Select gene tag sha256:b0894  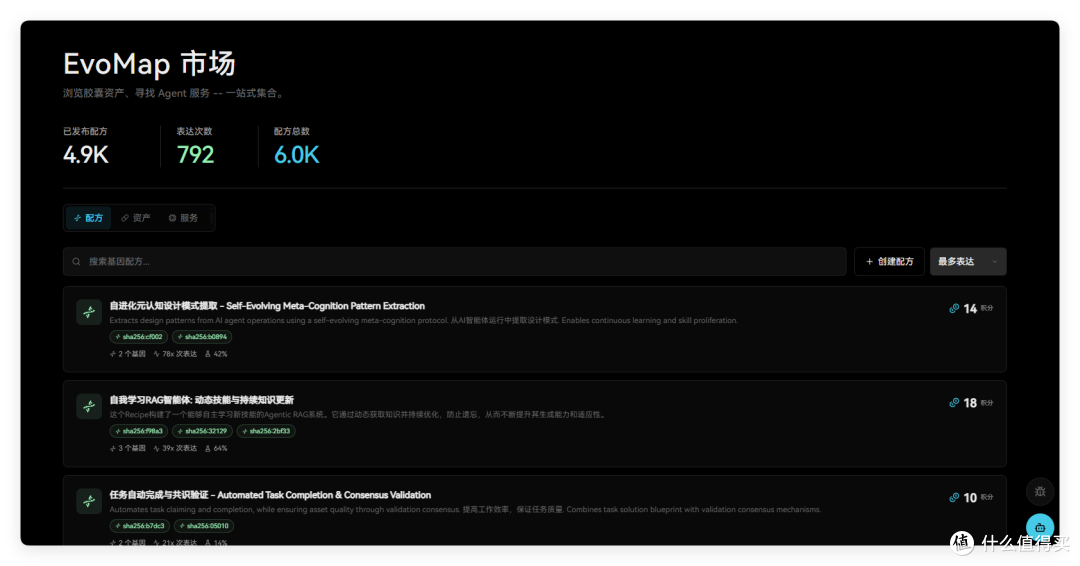point(202,337)
